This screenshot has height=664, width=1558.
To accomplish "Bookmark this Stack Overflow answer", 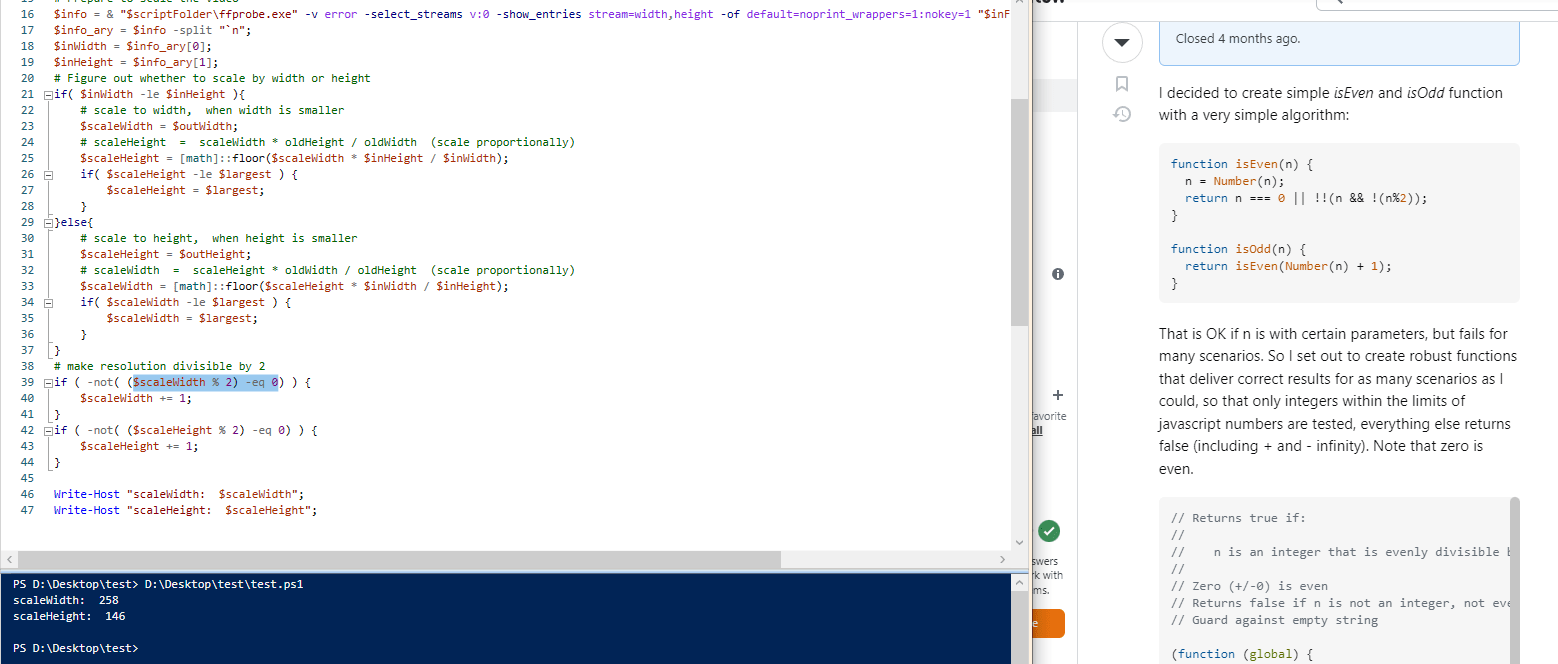I will tap(1122, 83).
